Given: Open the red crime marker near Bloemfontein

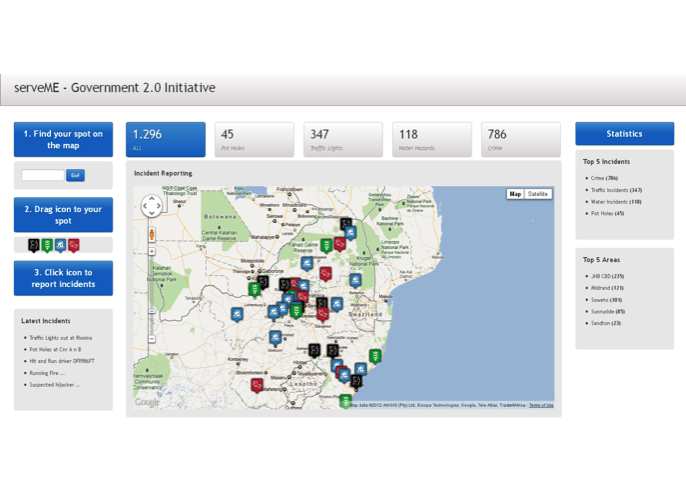Looking at the screenshot, I should (x=257, y=385).
